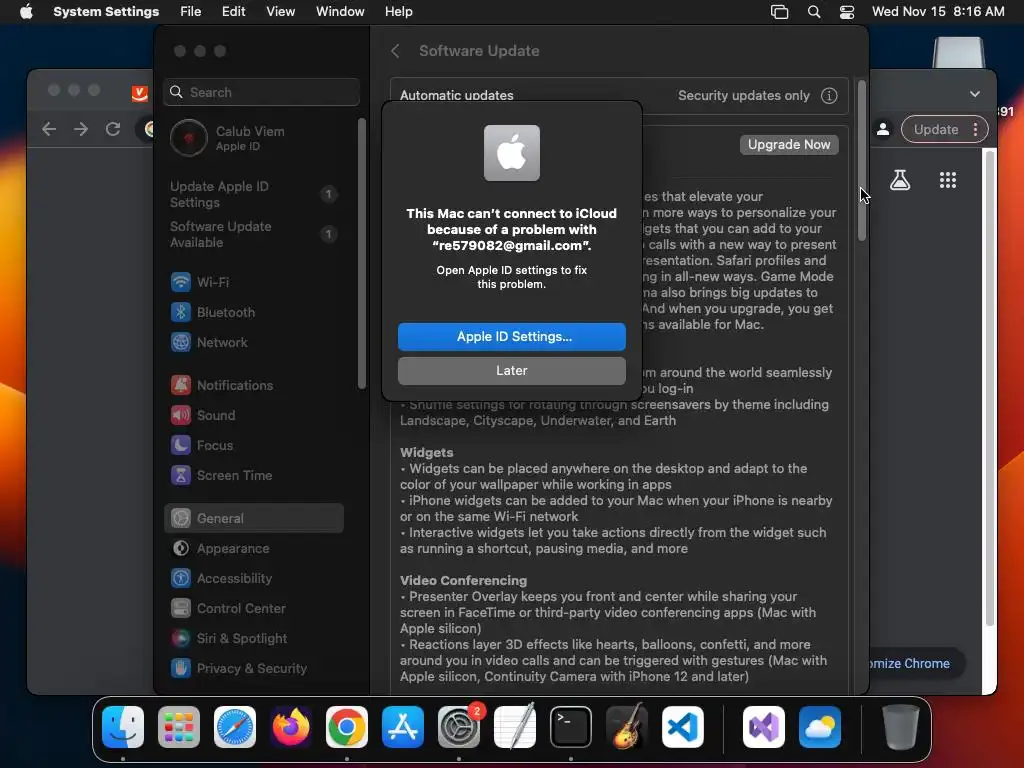Click Chrome's Update button

click(x=936, y=129)
